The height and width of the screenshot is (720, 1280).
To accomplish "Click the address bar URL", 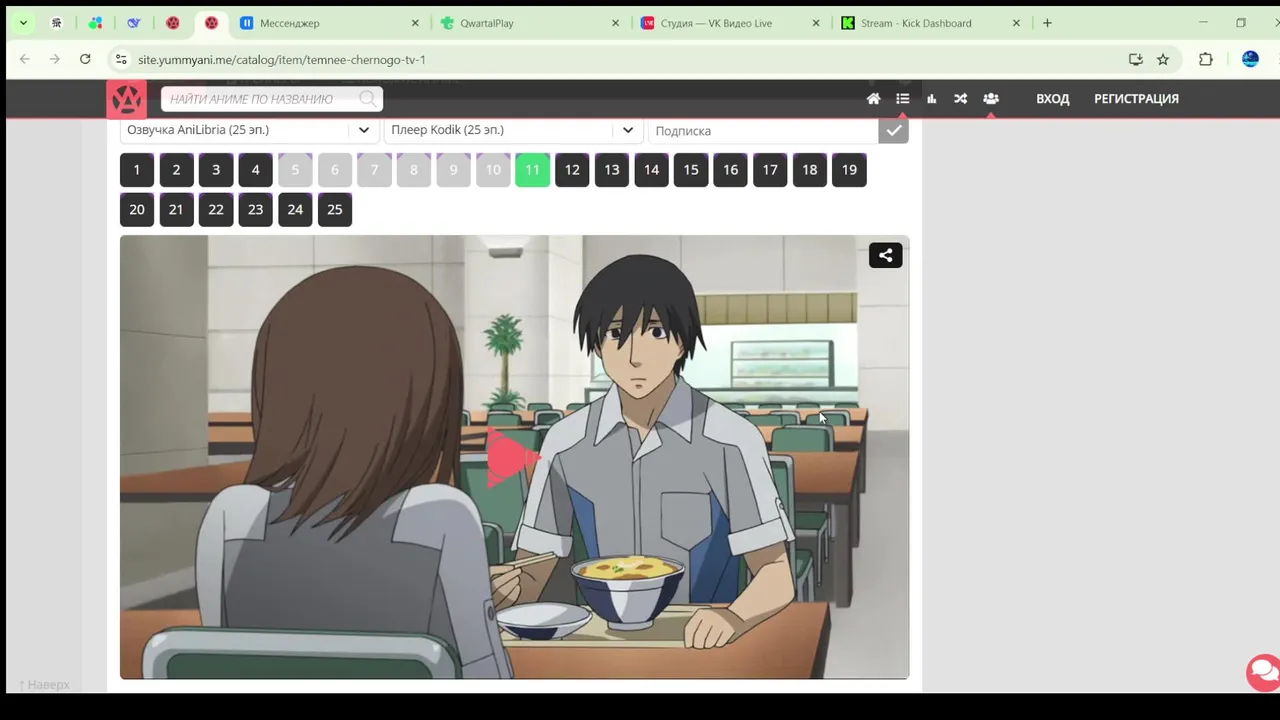I will (x=282, y=60).
